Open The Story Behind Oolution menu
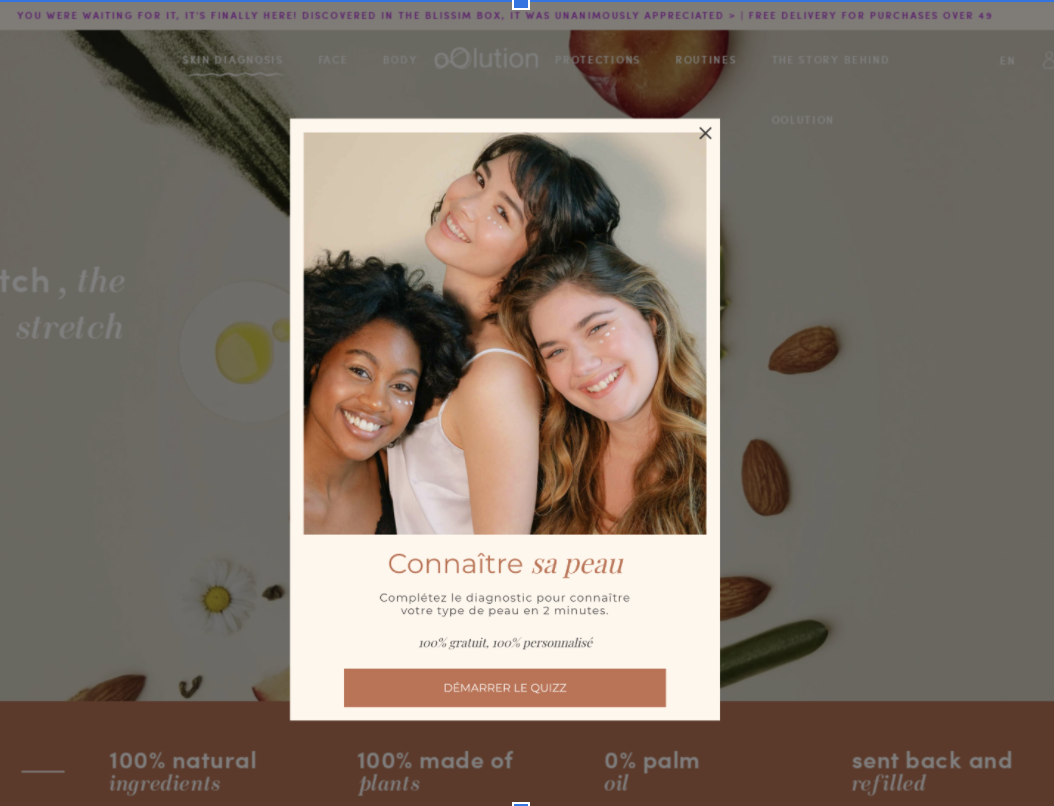 click(830, 89)
